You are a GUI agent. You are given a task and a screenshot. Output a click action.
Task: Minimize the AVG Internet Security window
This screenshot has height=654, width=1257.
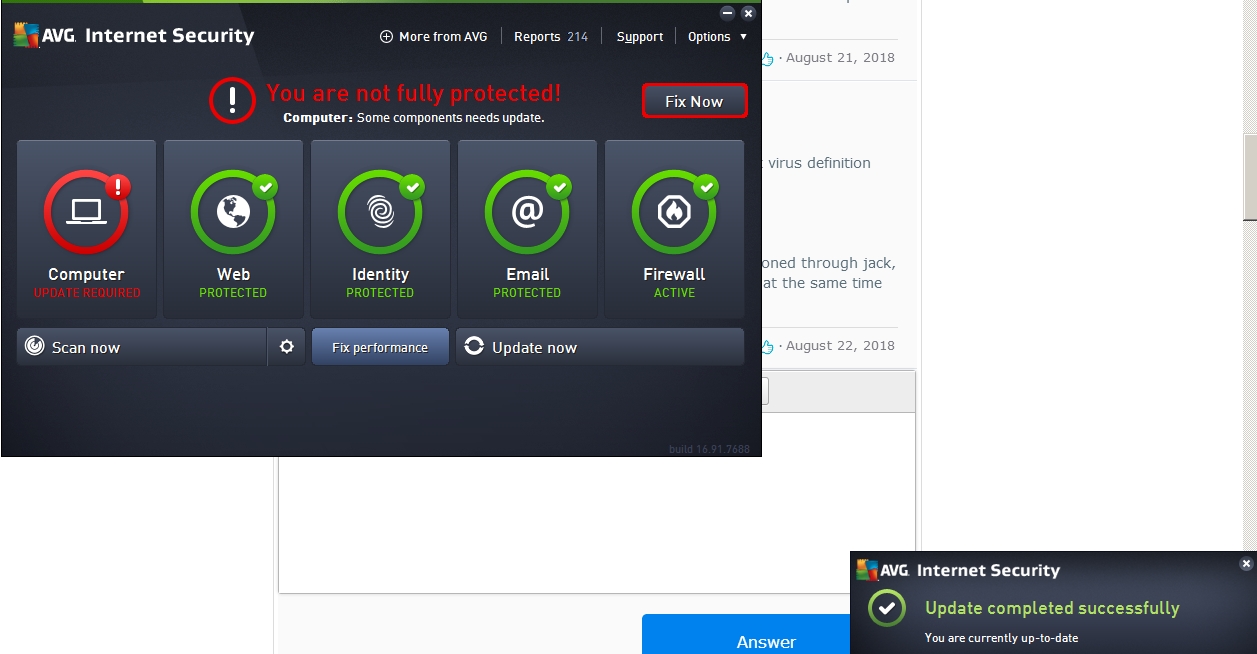(x=727, y=13)
